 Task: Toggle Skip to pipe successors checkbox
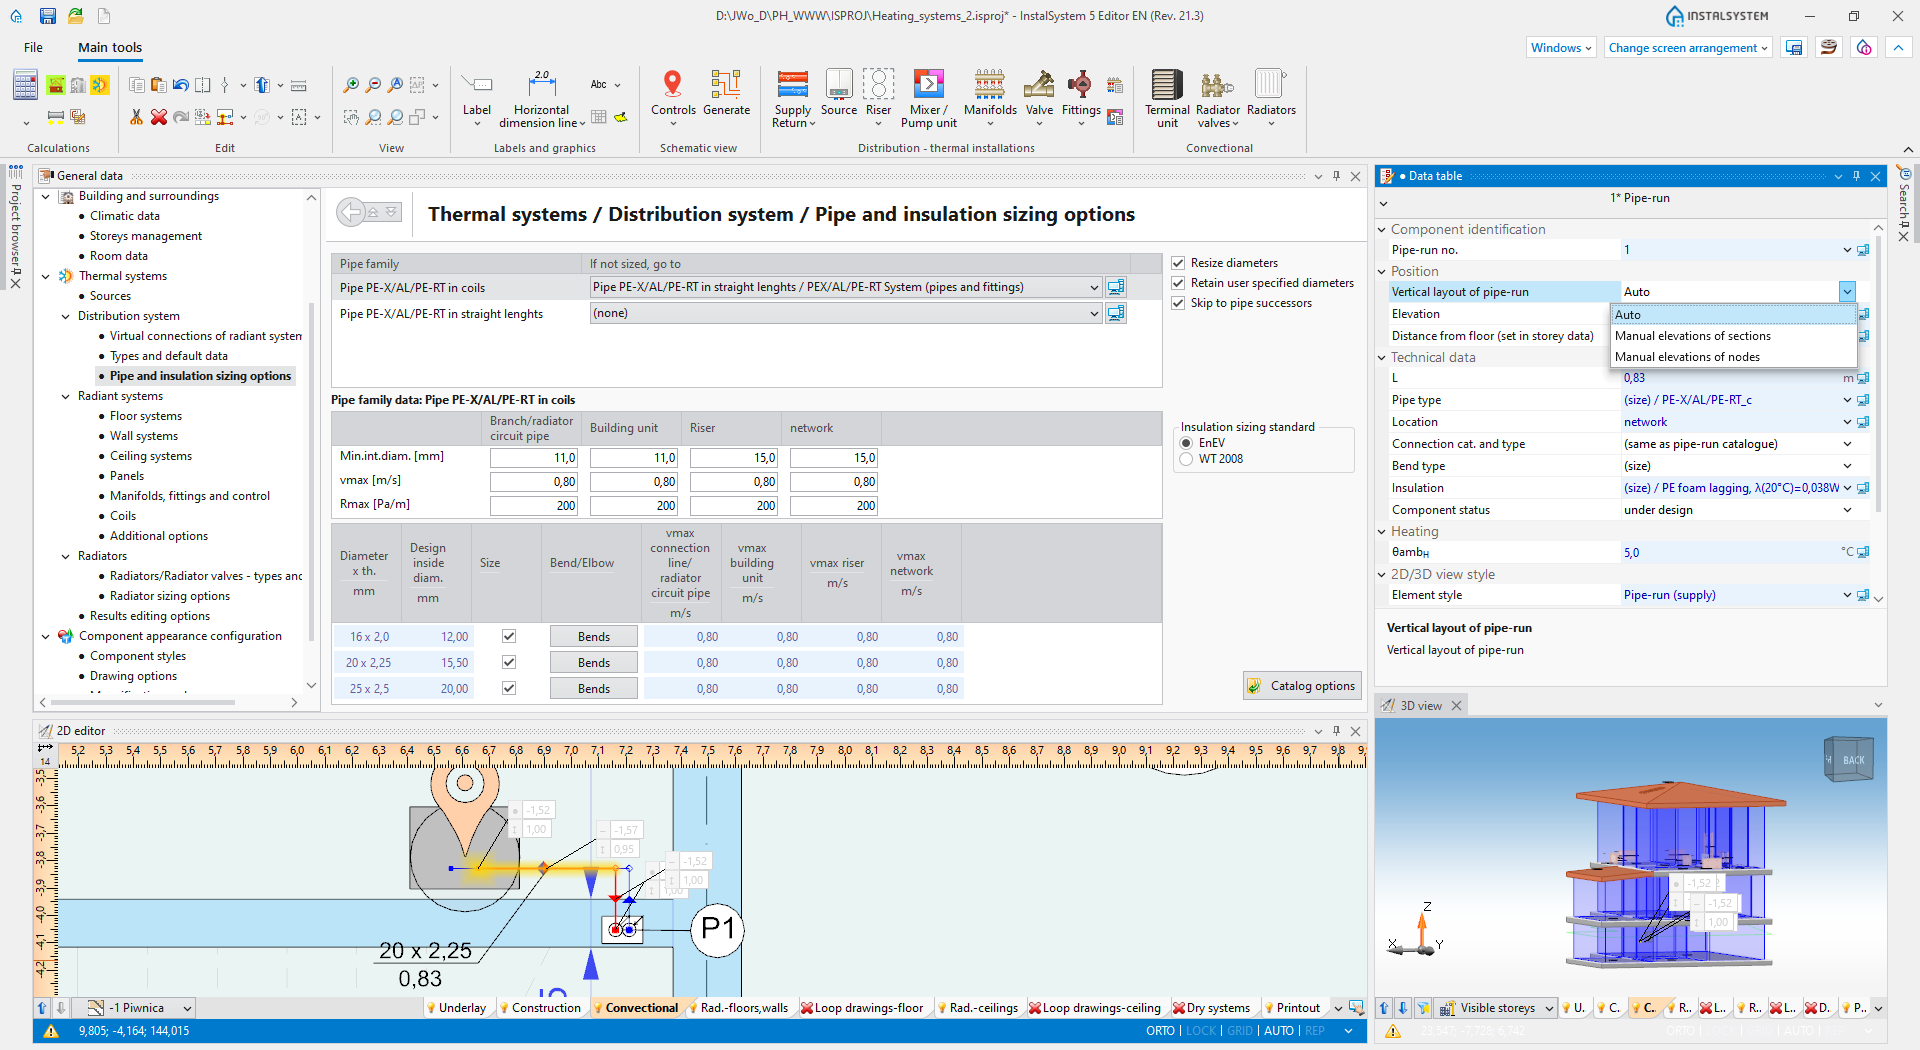pos(1178,303)
